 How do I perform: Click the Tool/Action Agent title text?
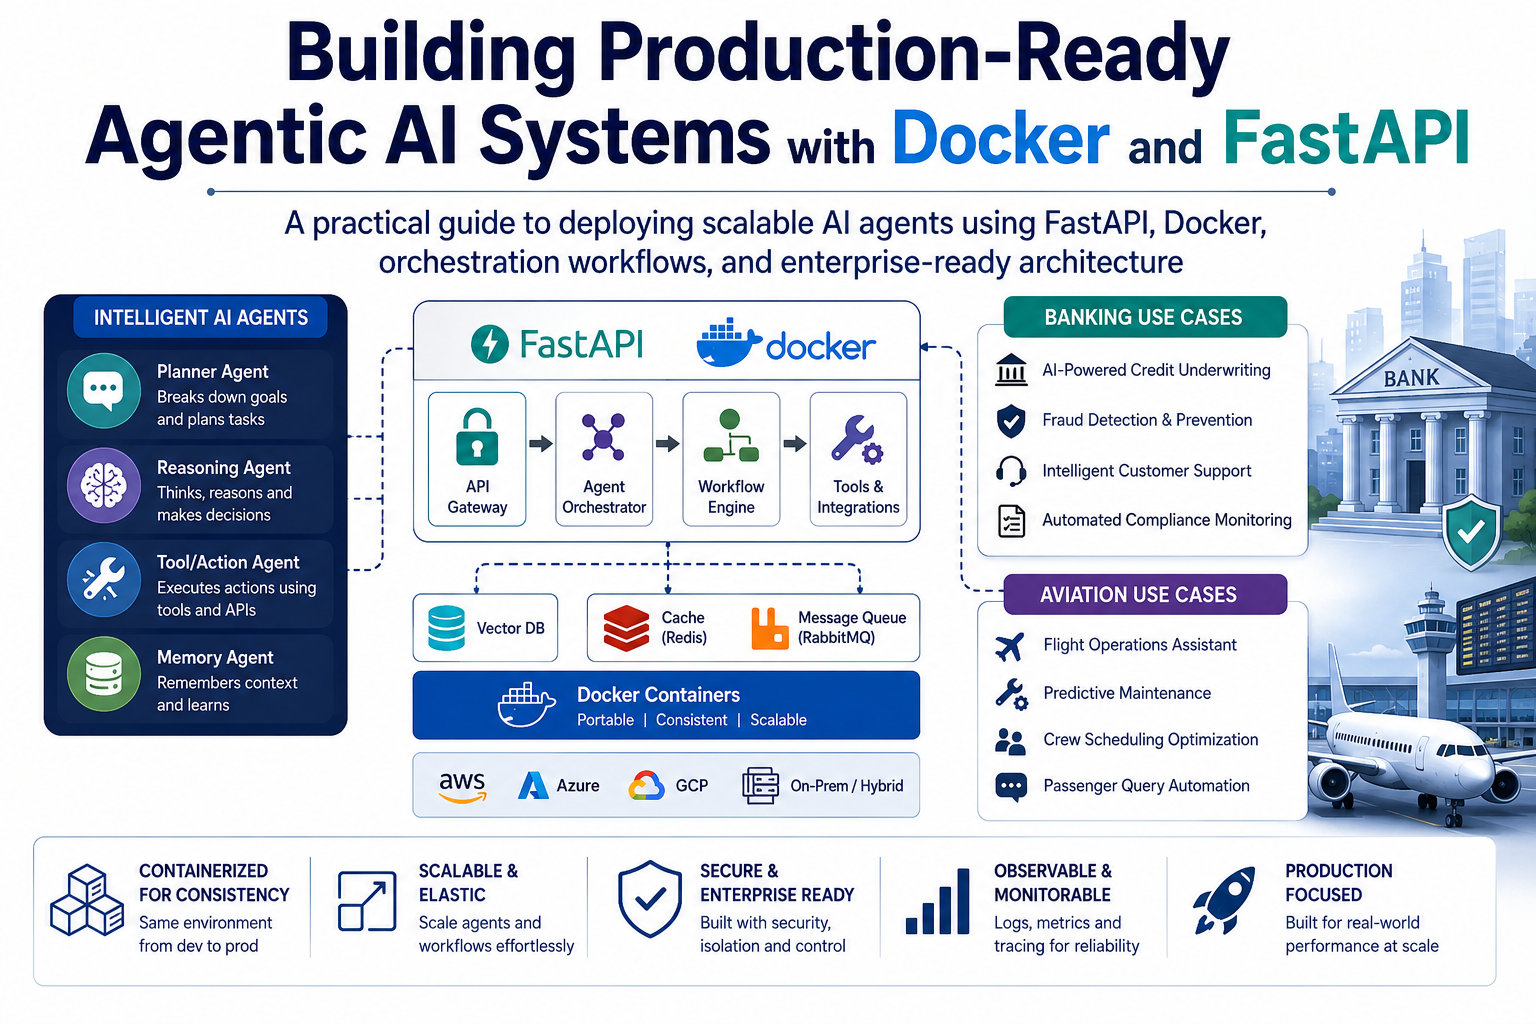tap(228, 563)
